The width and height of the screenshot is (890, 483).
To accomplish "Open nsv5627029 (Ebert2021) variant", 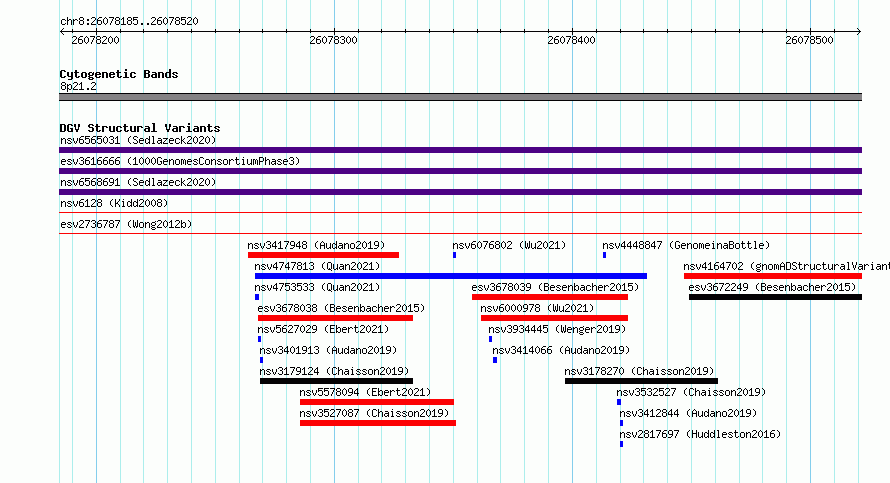I will 323,329.
